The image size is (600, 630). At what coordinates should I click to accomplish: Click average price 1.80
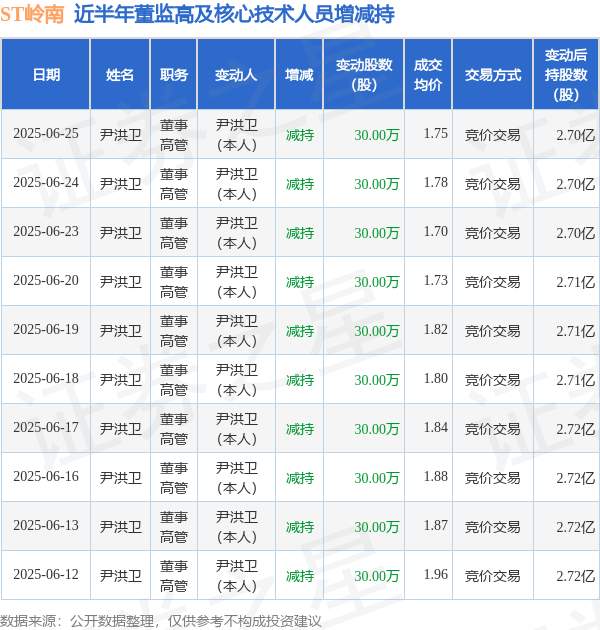point(436,379)
